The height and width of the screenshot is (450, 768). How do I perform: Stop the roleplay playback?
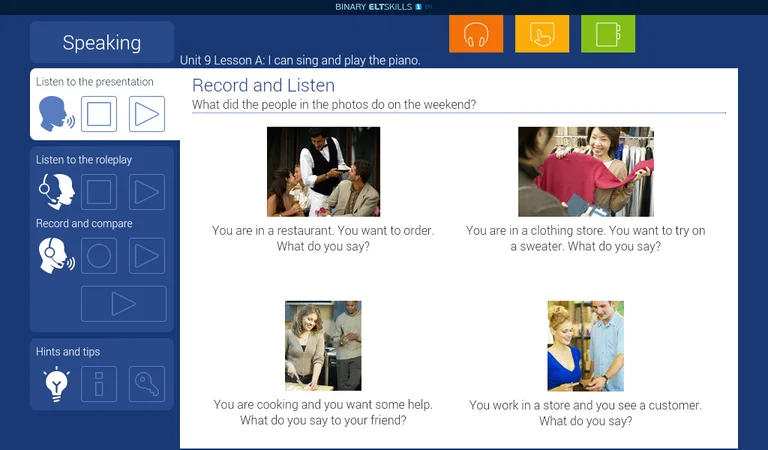[x=99, y=192]
